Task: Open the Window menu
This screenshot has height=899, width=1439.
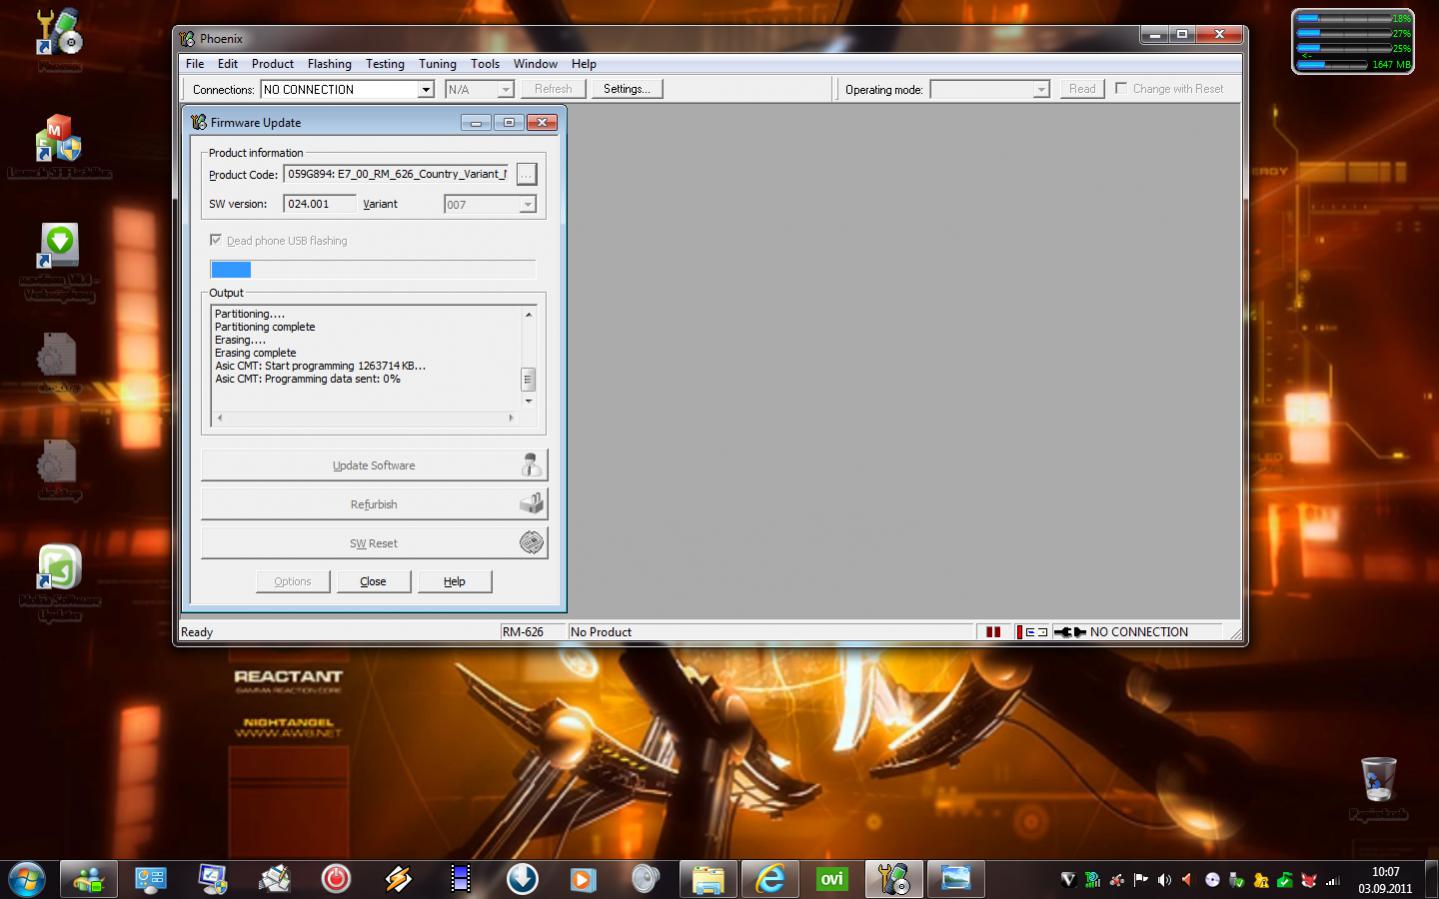Action: click(x=535, y=64)
